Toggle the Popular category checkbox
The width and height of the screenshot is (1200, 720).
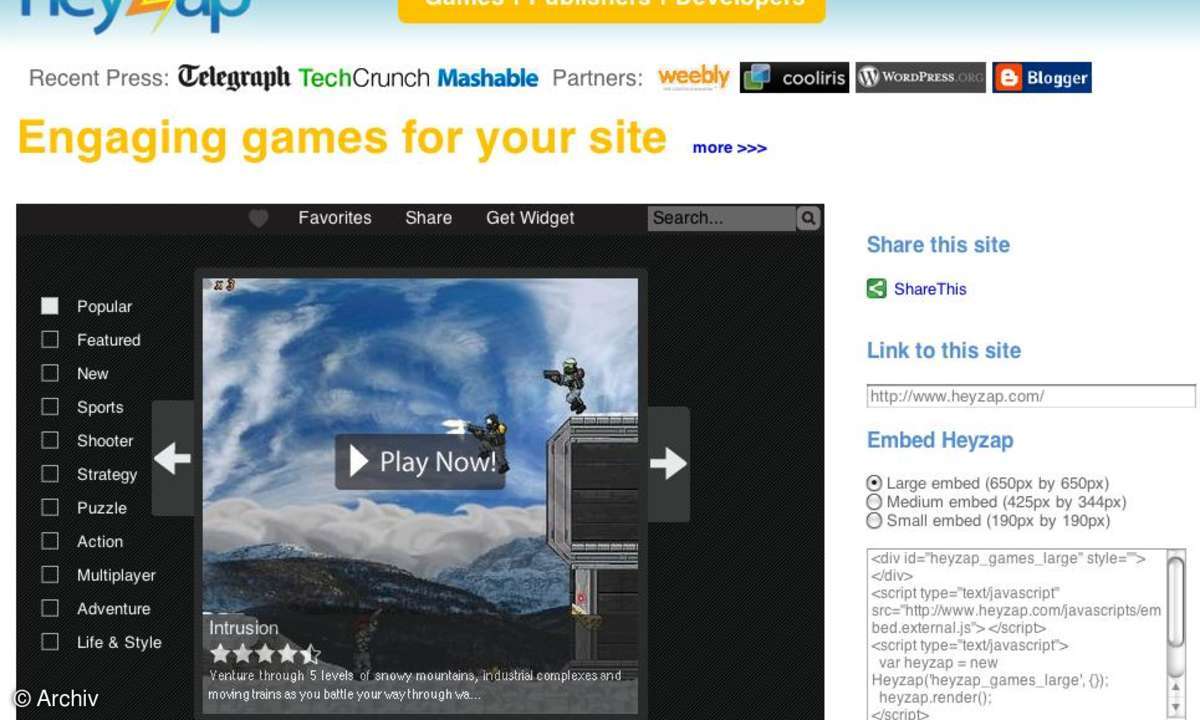point(50,306)
